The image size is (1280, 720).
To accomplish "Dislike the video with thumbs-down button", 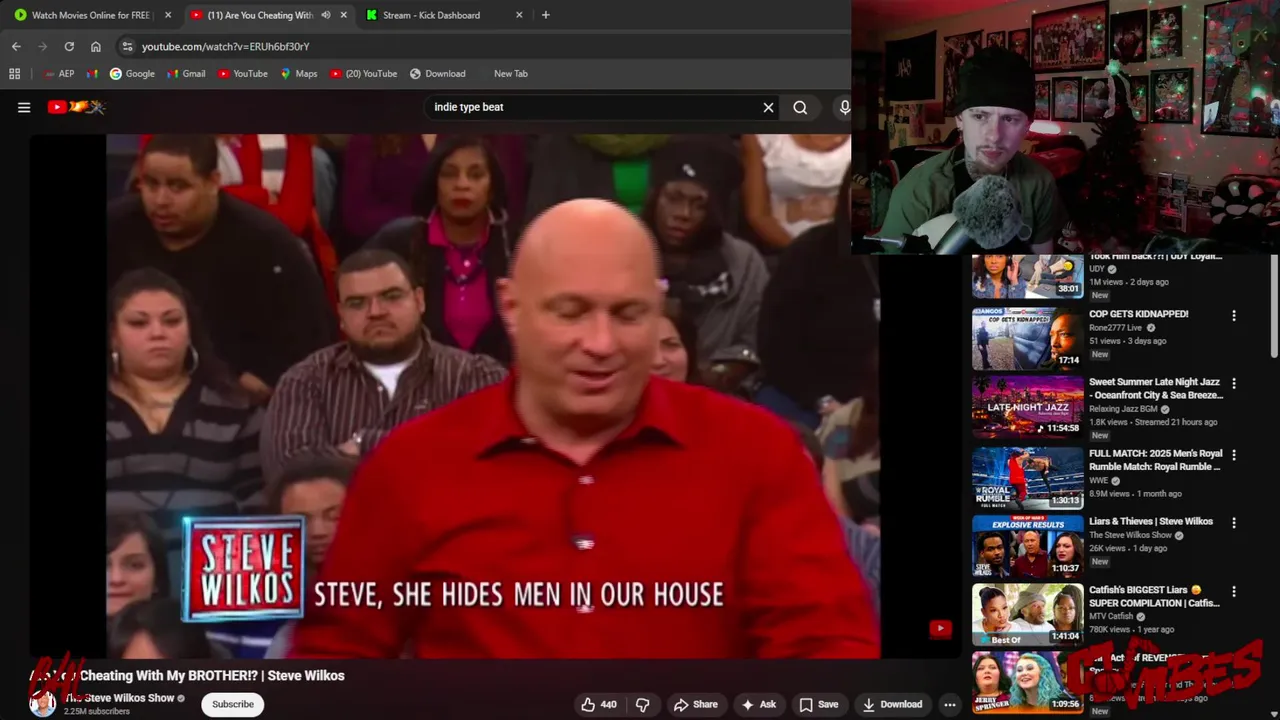I will [x=643, y=704].
